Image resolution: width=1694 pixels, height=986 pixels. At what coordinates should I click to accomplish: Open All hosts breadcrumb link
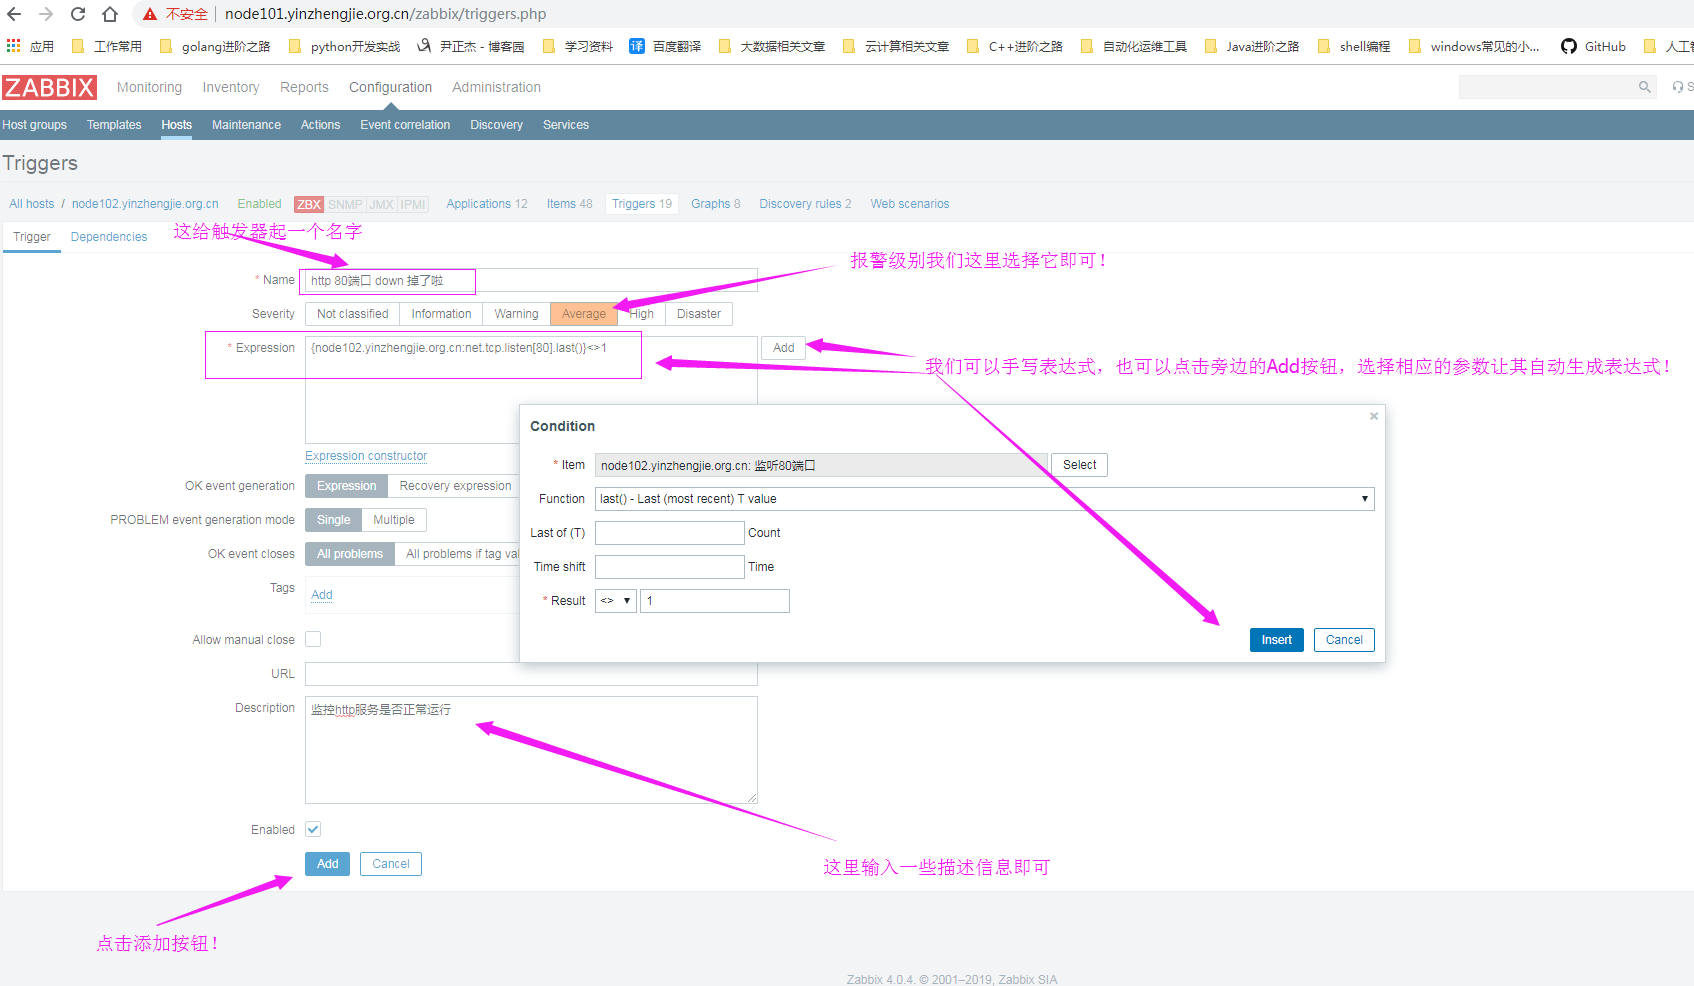coord(32,204)
